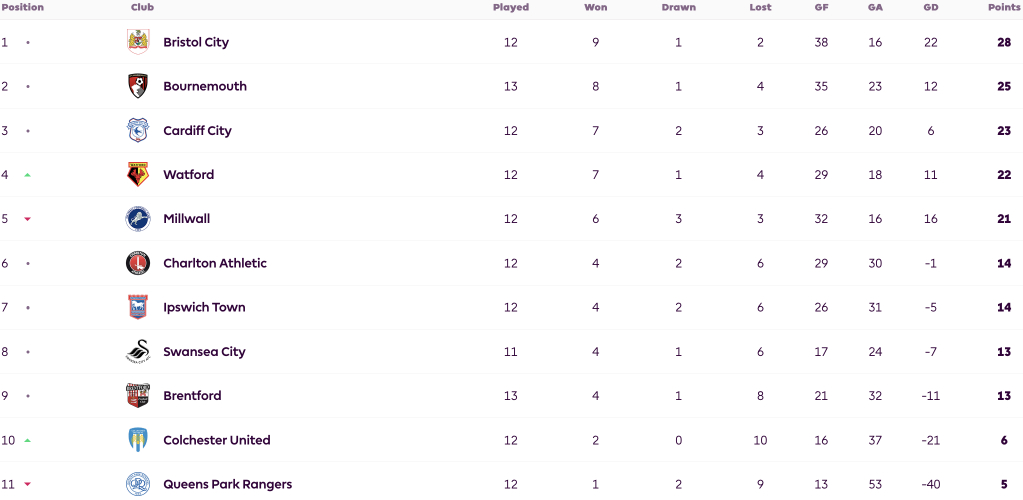This screenshot has width=1023, height=500.
Task: Click the Charlton Athletic crest
Action: 138,263
